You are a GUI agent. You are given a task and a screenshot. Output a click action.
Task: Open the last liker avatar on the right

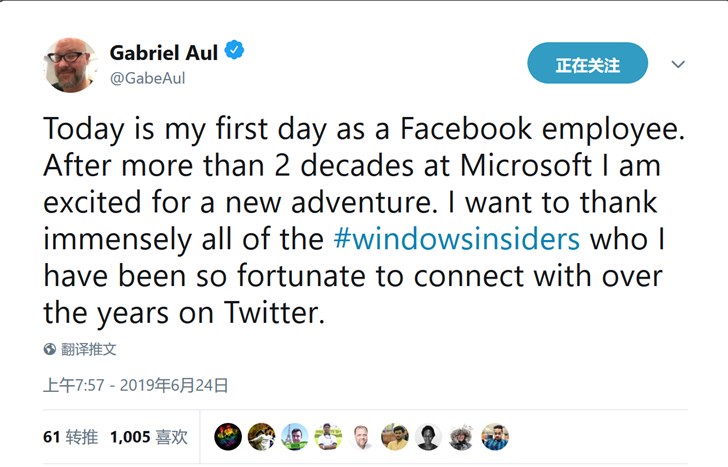[x=496, y=437]
